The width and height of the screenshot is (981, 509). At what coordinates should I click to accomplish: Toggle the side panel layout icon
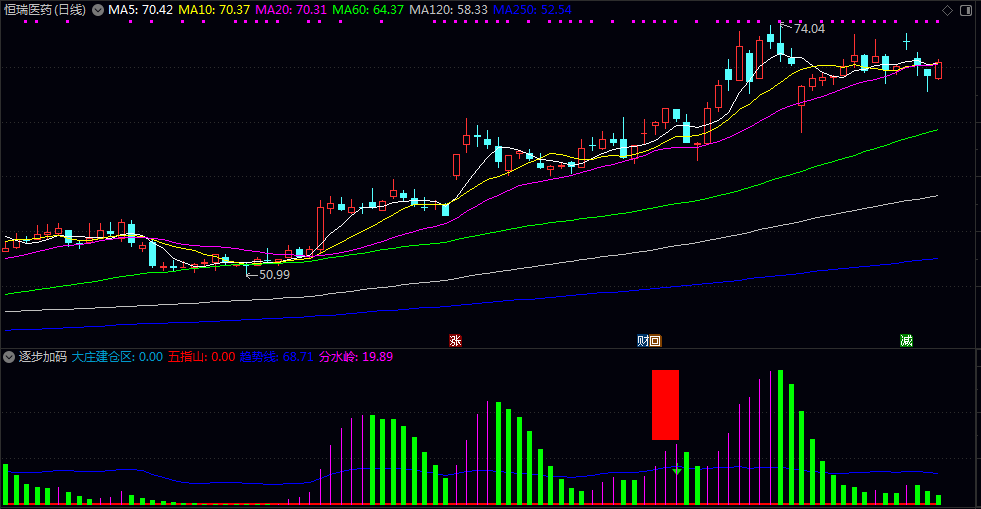pos(965,10)
